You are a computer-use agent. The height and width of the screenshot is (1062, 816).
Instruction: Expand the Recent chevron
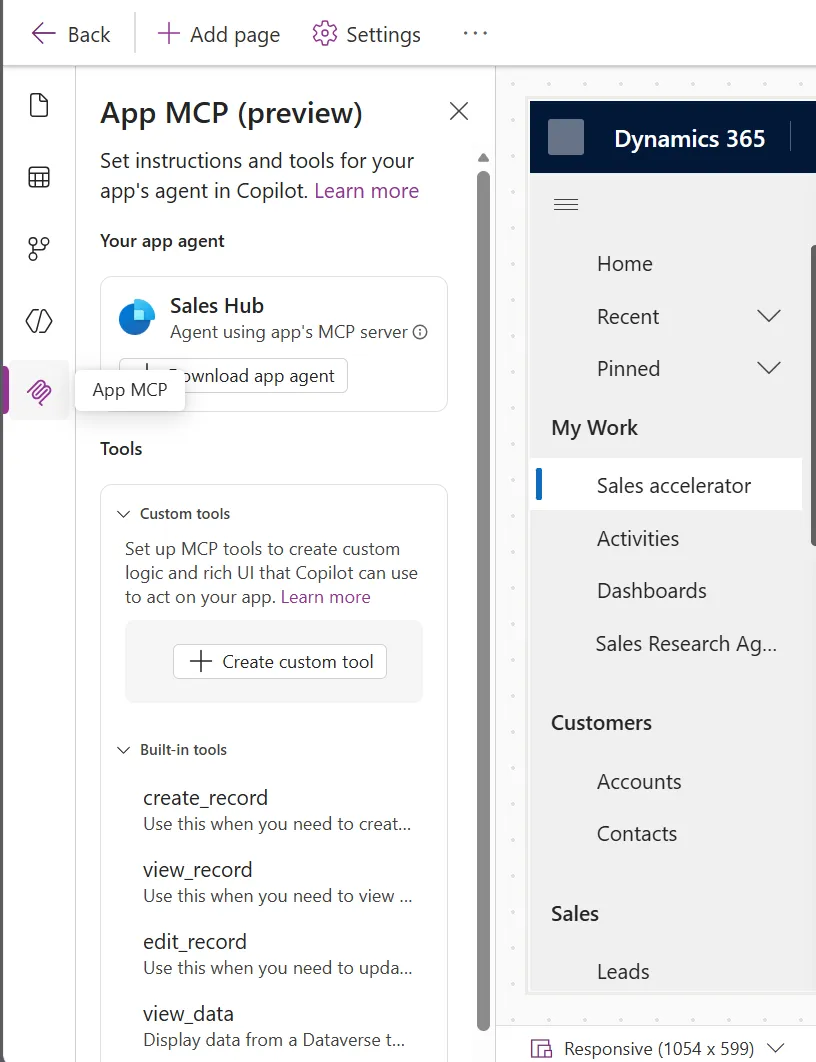coord(769,316)
